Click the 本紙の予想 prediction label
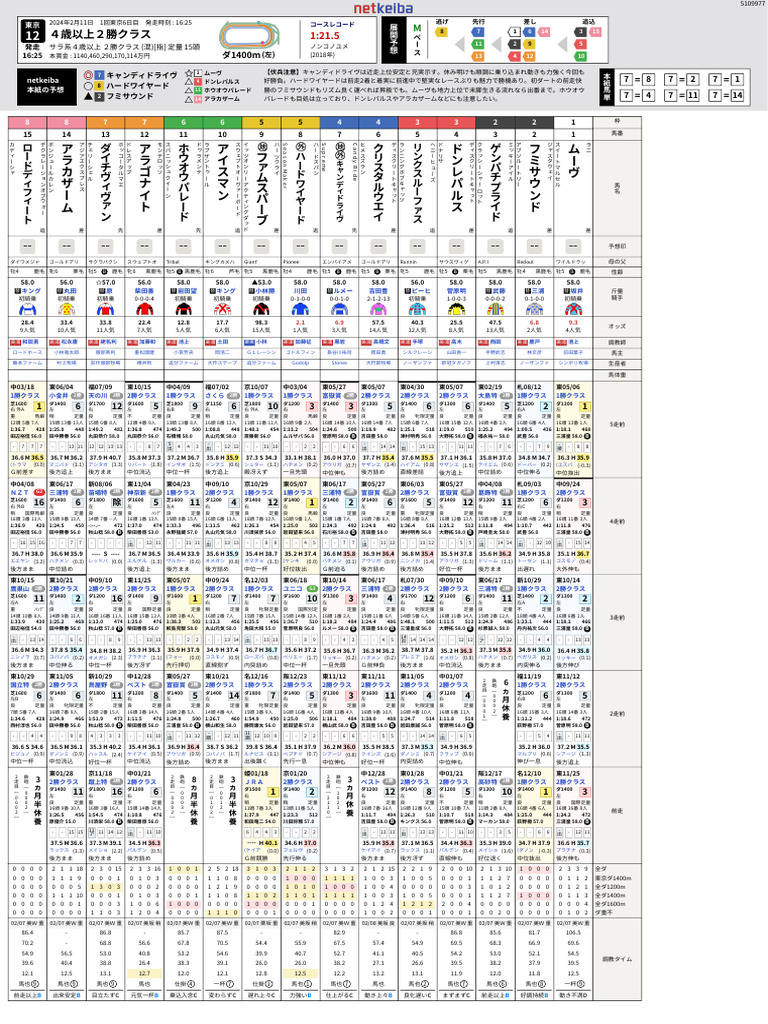This screenshot has height=1024, width=768. tap(42, 84)
